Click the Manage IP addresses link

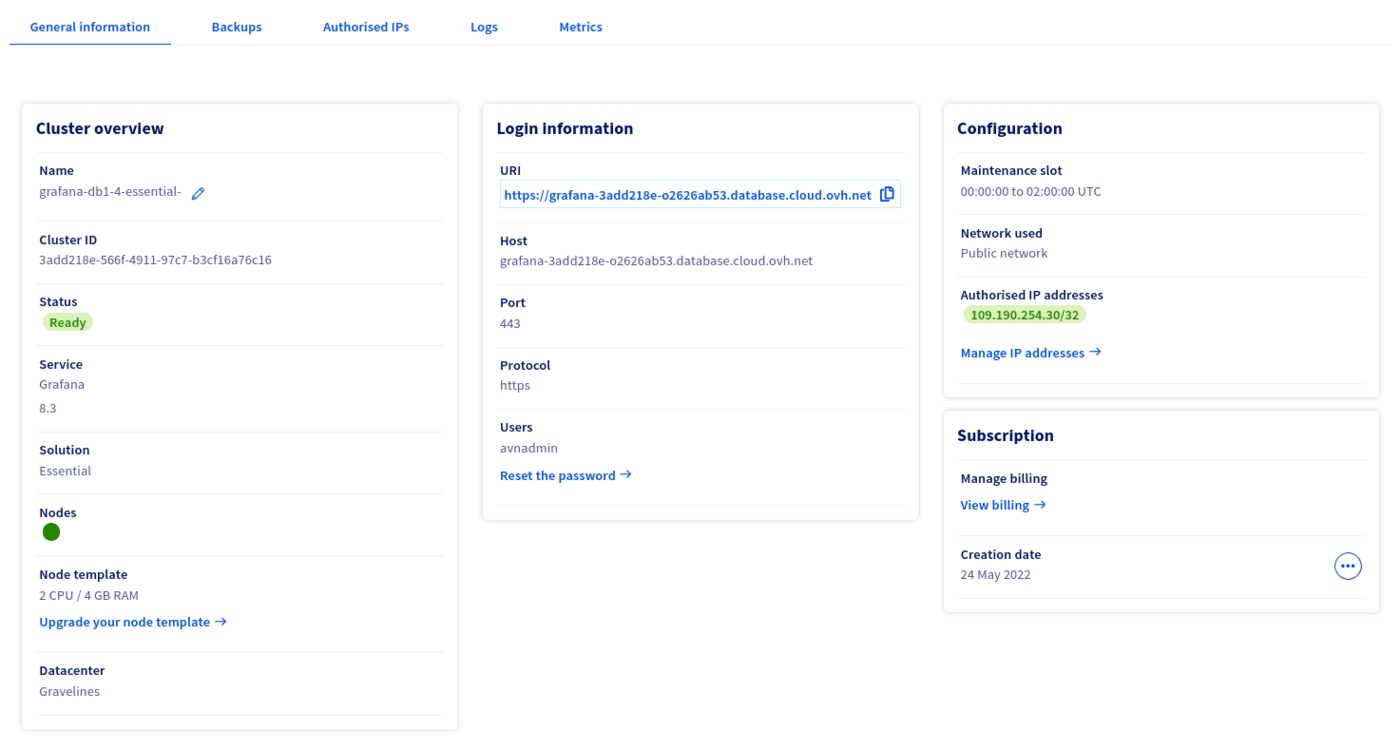point(1022,352)
